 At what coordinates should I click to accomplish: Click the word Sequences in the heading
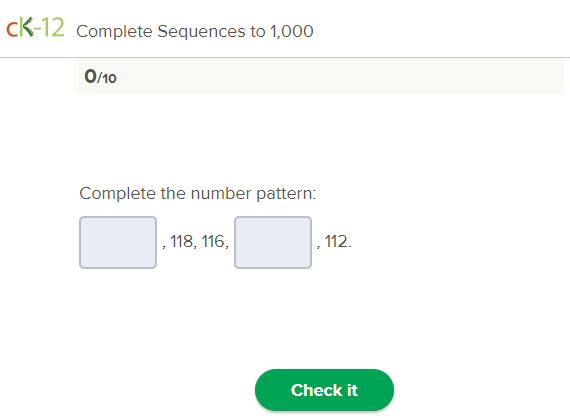pos(201,32)
